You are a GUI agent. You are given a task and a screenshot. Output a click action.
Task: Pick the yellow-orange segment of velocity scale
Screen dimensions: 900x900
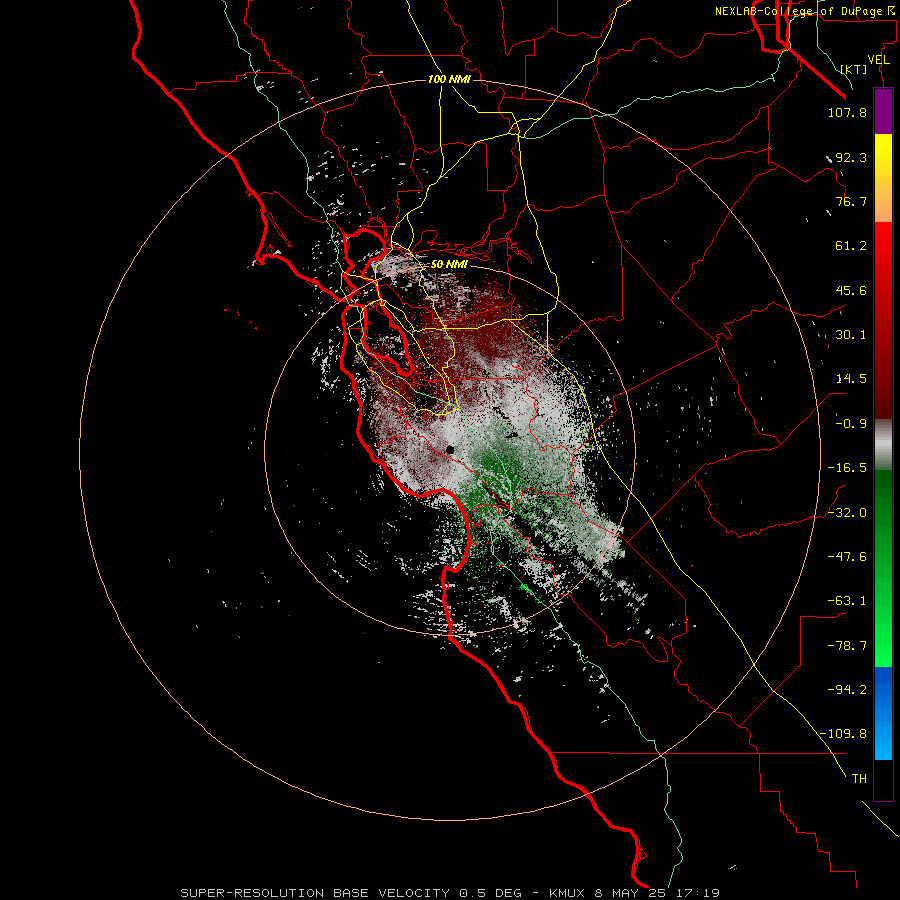[x=883, y=178]
